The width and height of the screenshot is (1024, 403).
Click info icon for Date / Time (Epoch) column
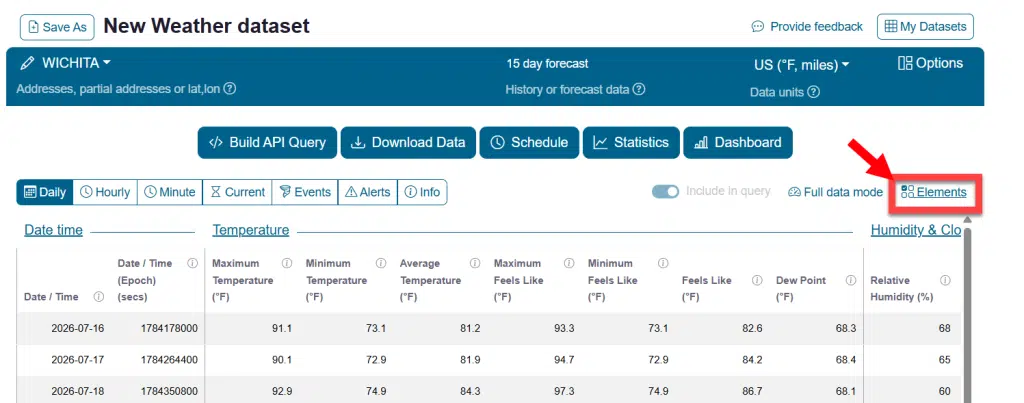(193, 263)
